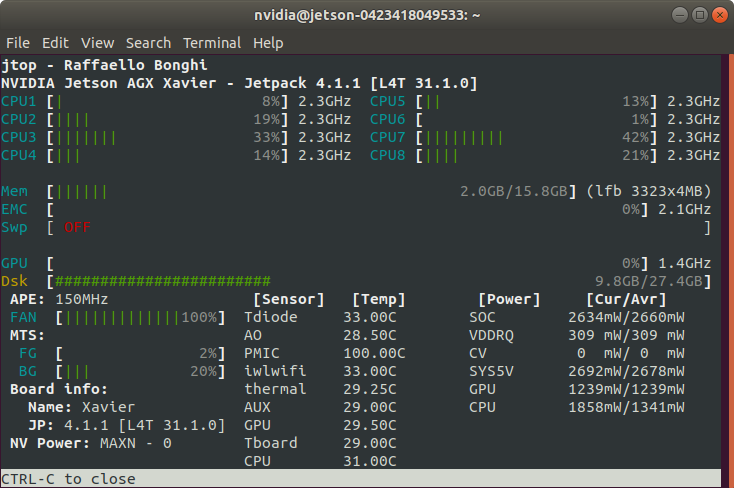Click the CPU1 usage bar

(167, 101)
